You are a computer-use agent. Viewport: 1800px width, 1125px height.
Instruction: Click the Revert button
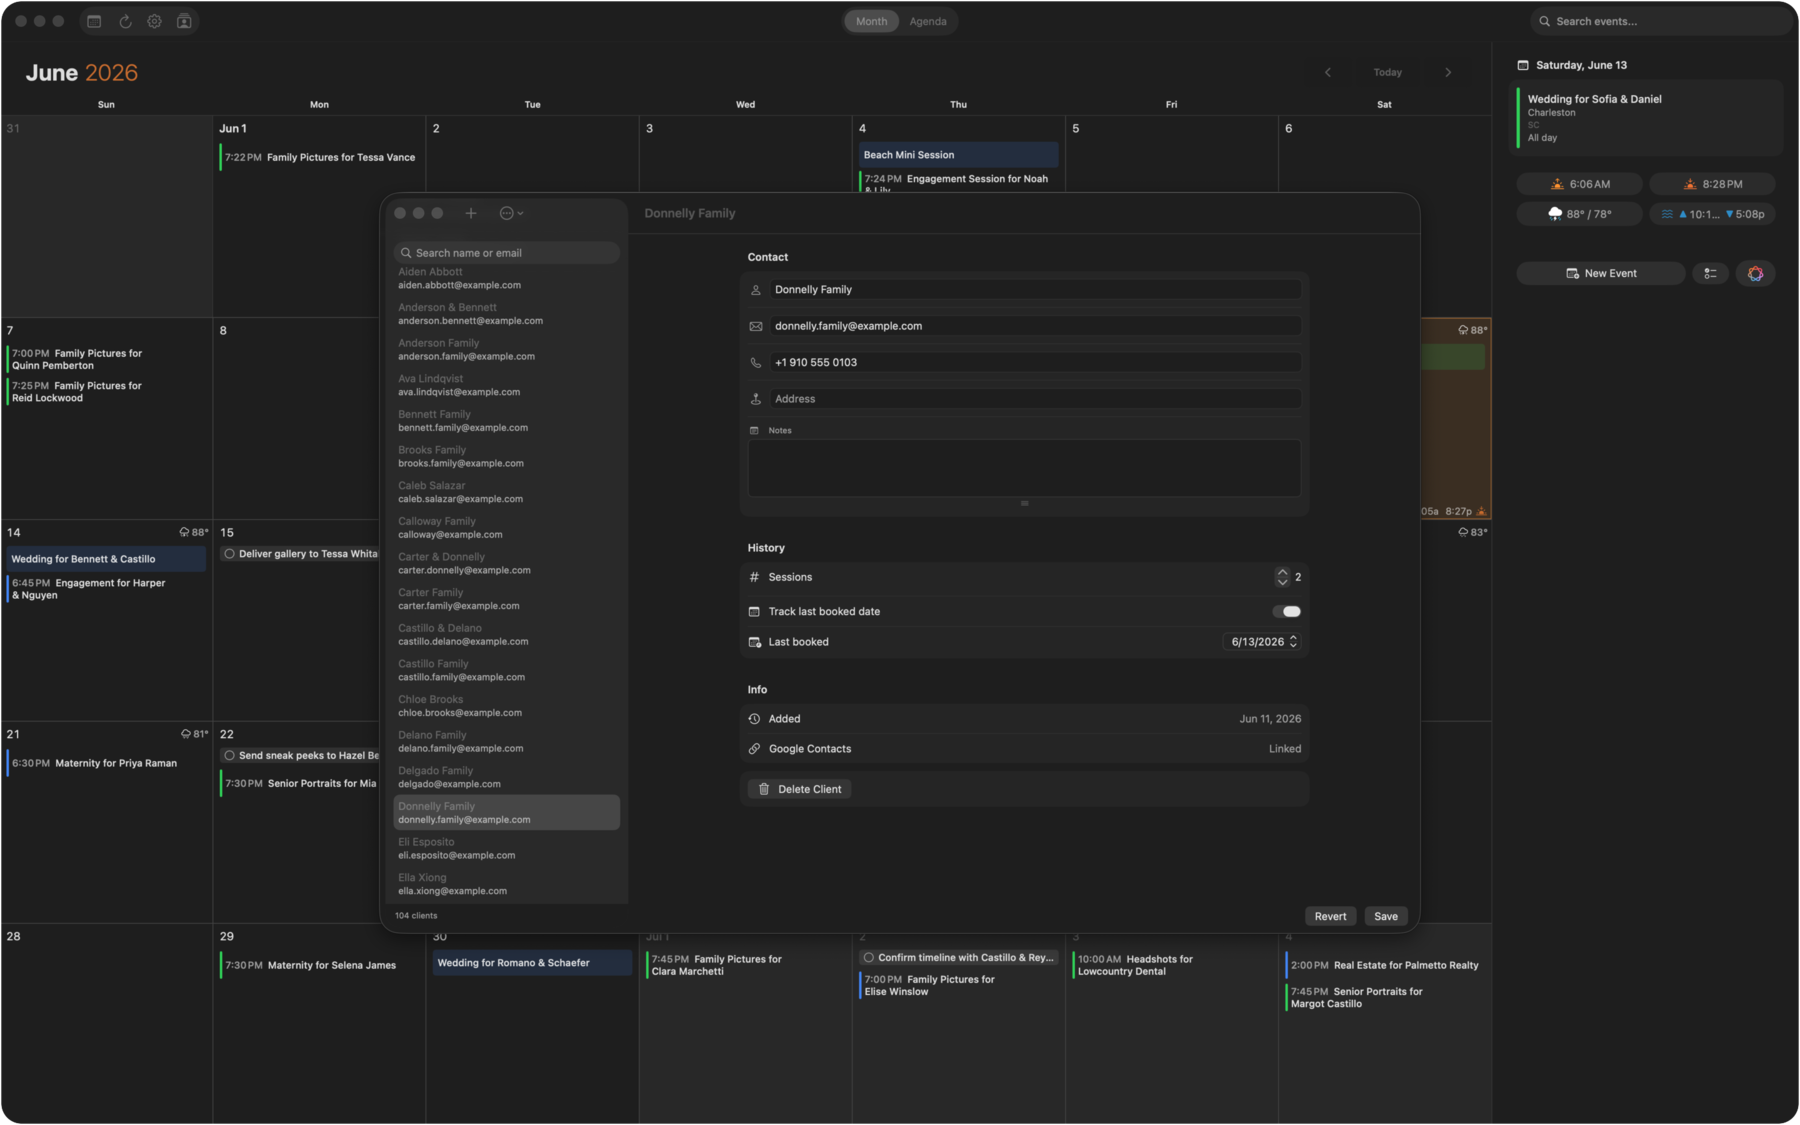(1330, 916)
